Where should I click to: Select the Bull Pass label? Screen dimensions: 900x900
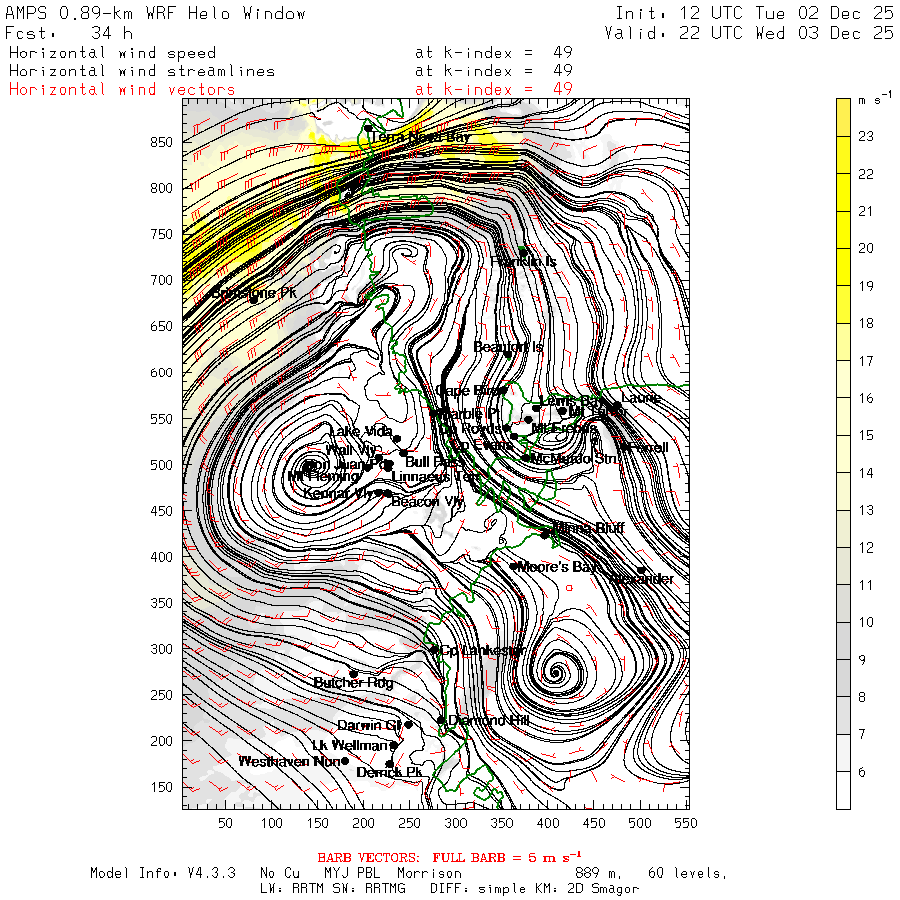pyautogui.click(x=433, y=462)
